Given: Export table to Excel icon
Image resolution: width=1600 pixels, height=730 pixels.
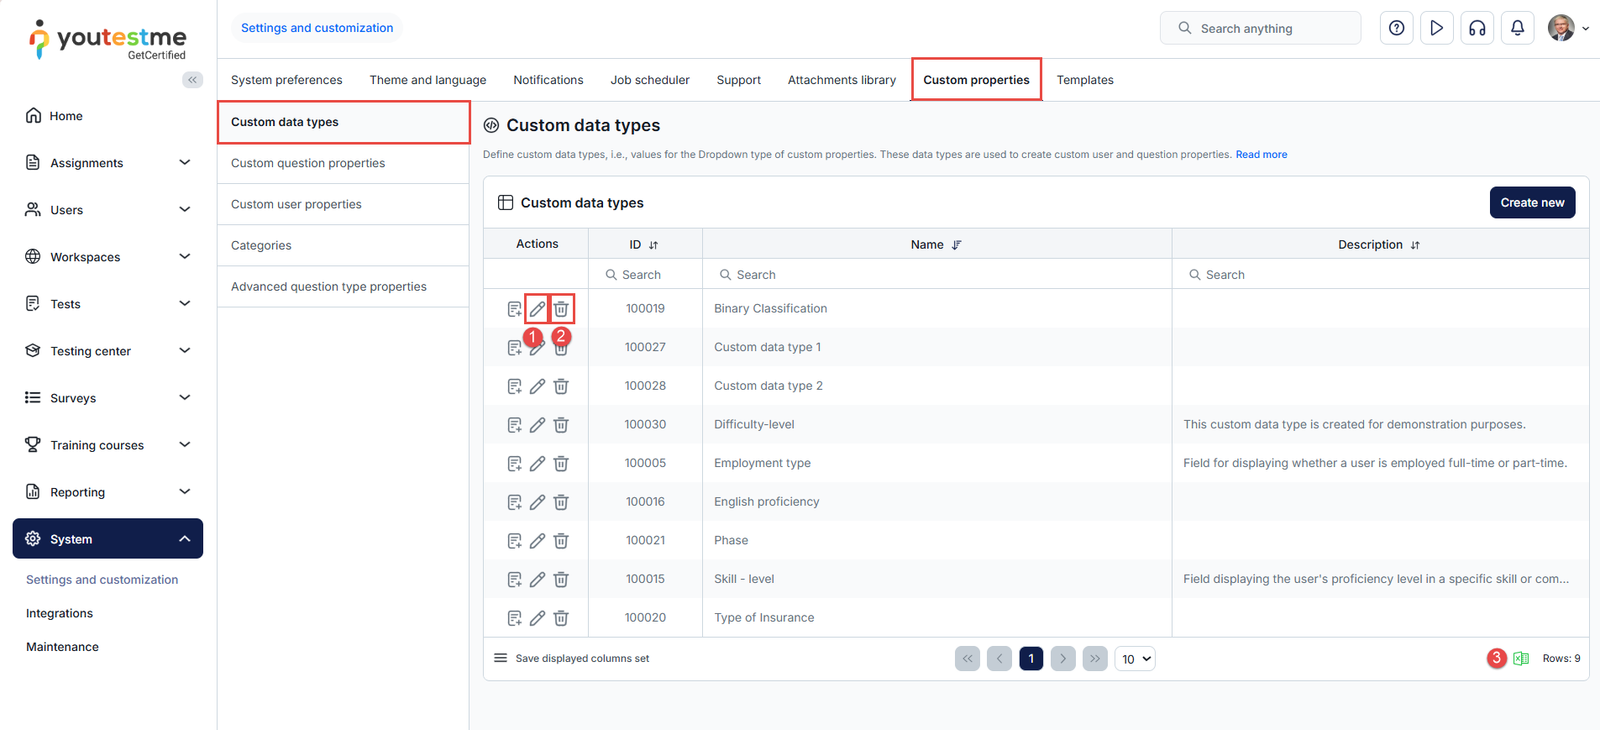Looking at the screenshot, I should click(1521, 658).
